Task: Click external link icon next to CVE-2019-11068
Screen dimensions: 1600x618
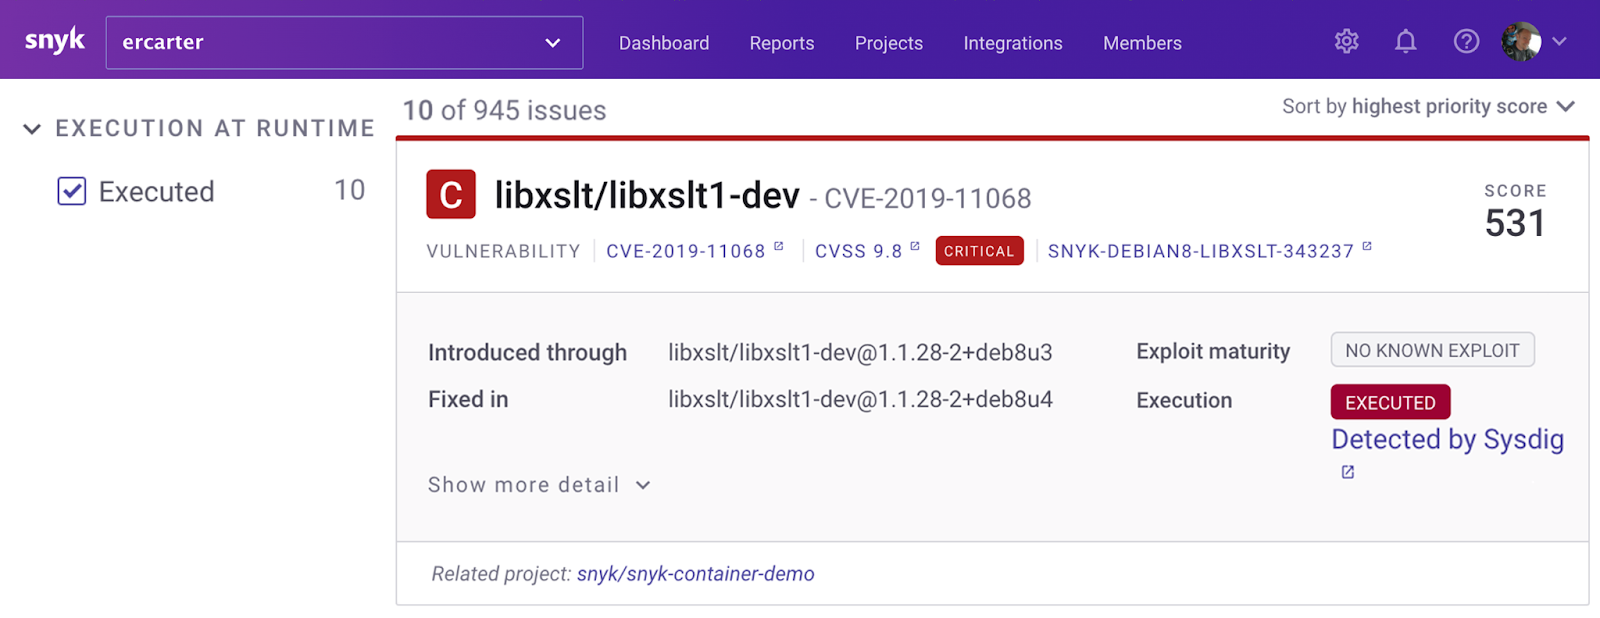Action: [x=778, y=246]
